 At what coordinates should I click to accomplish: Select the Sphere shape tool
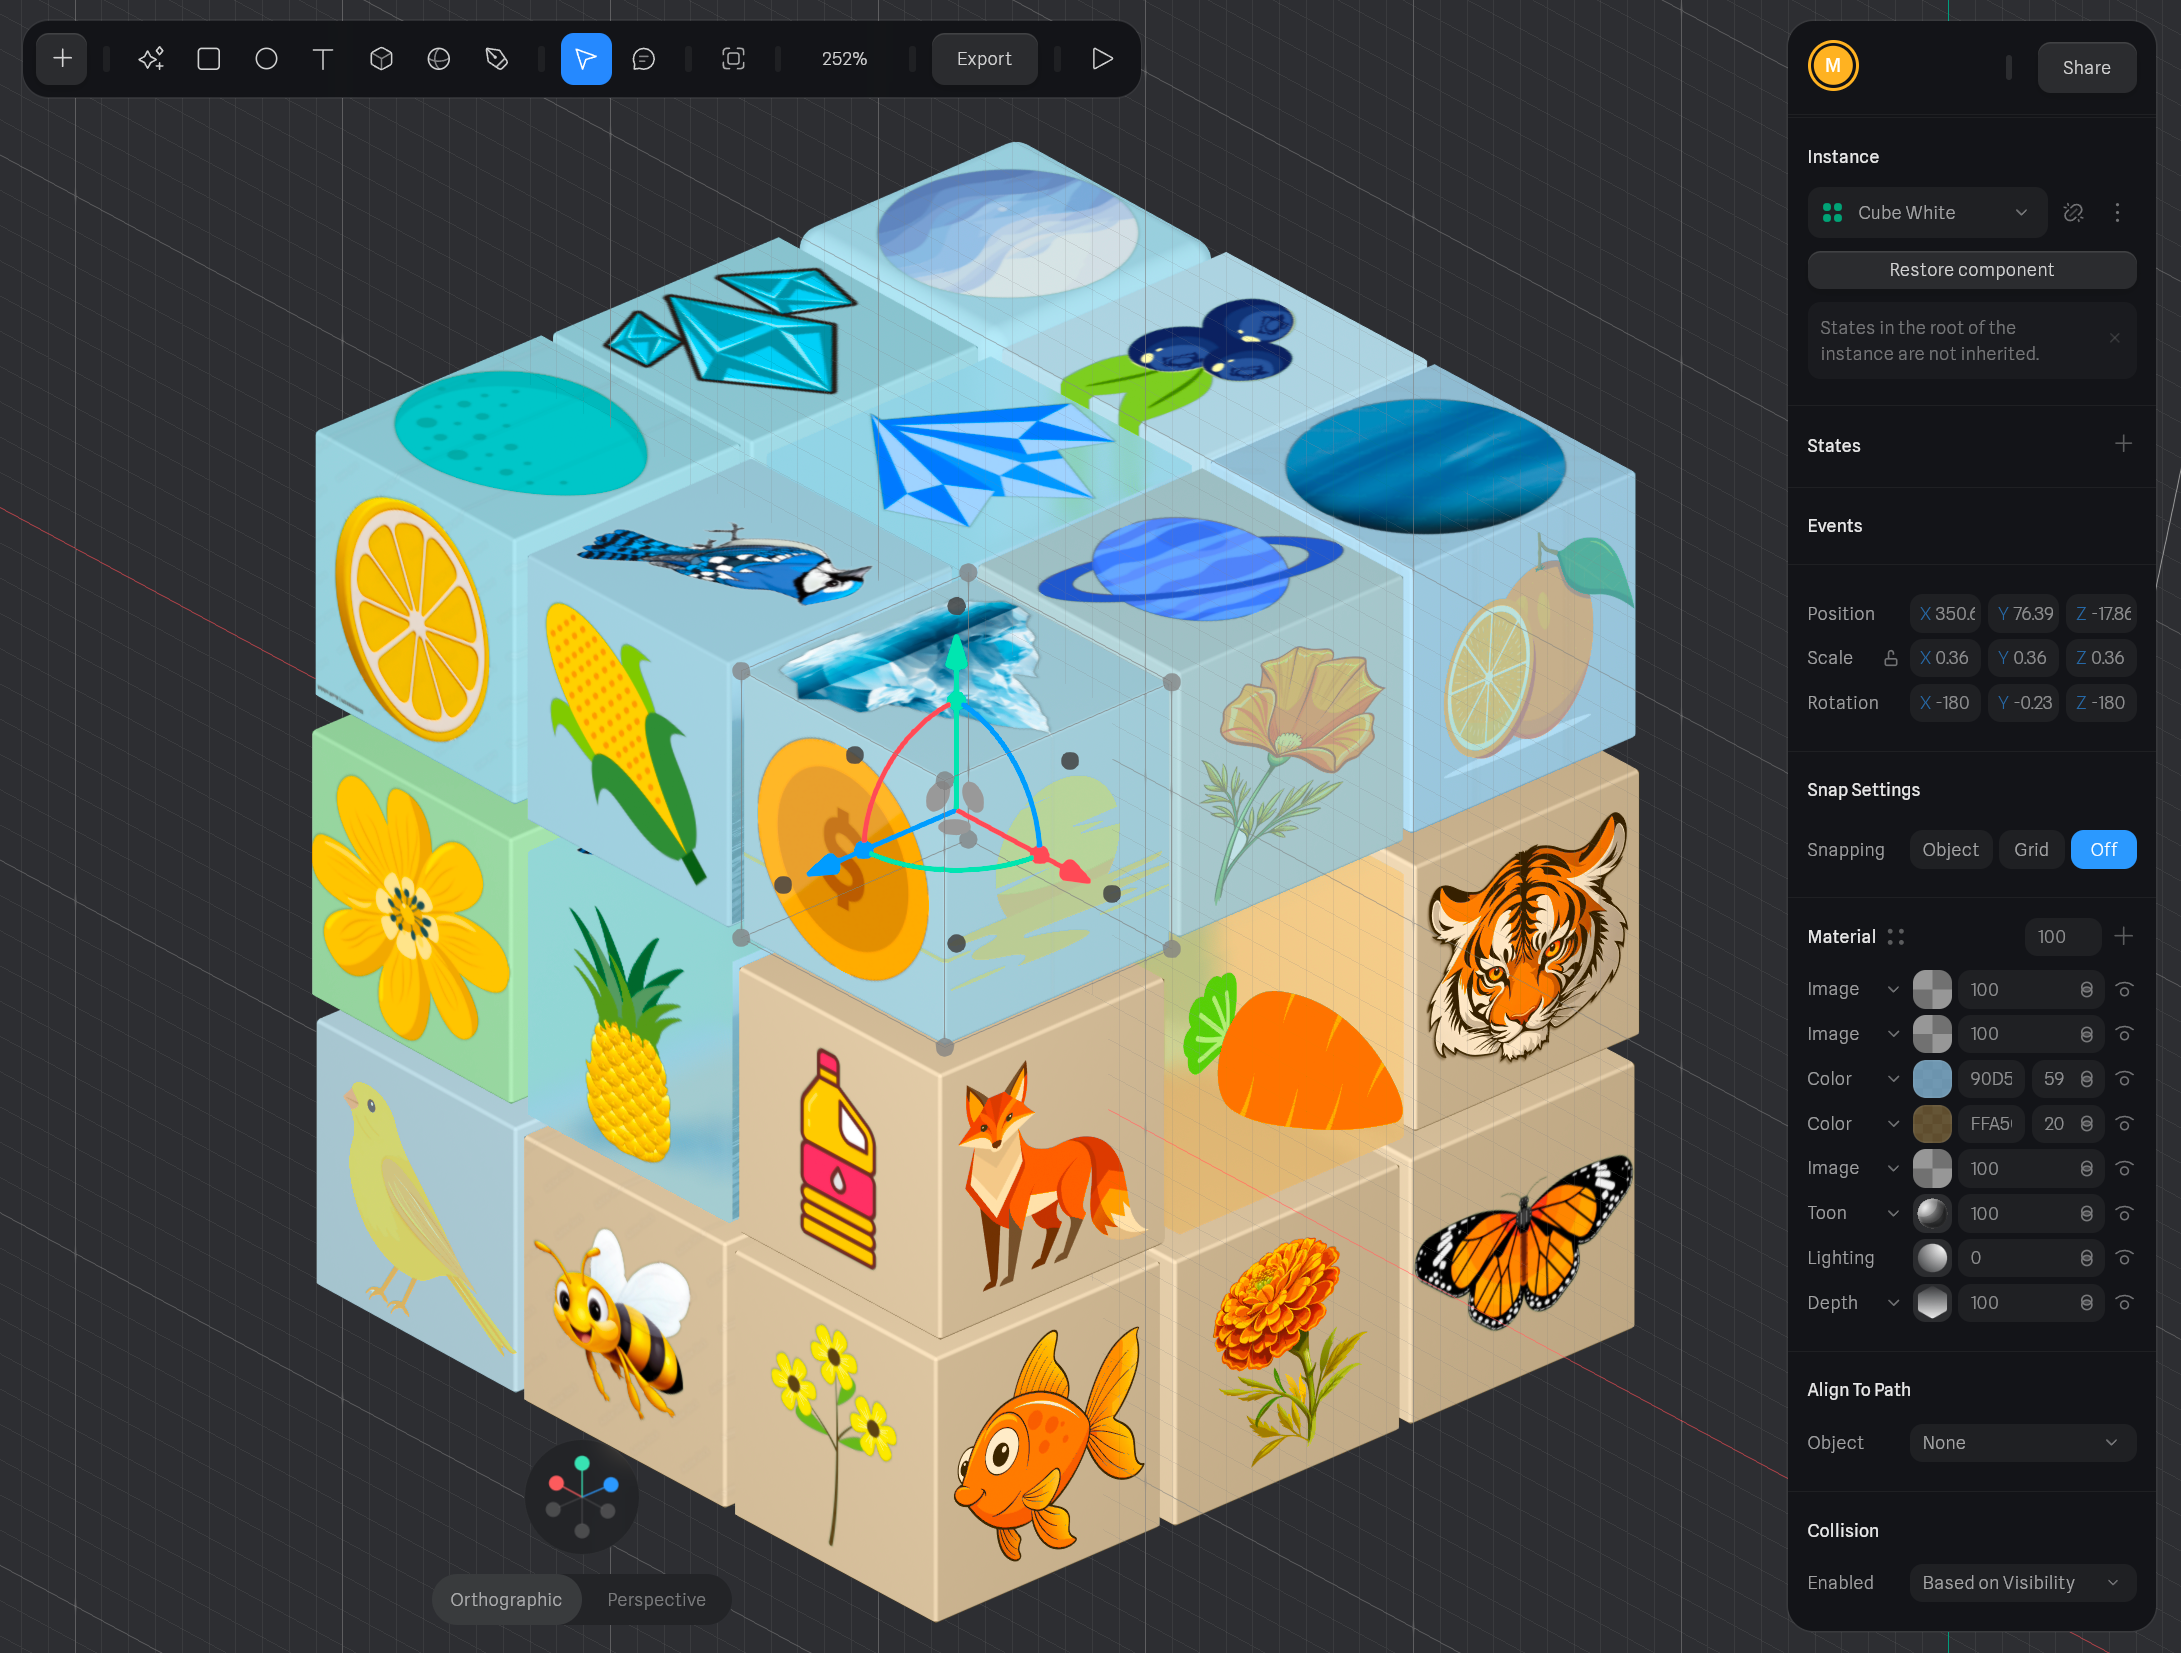438,59
